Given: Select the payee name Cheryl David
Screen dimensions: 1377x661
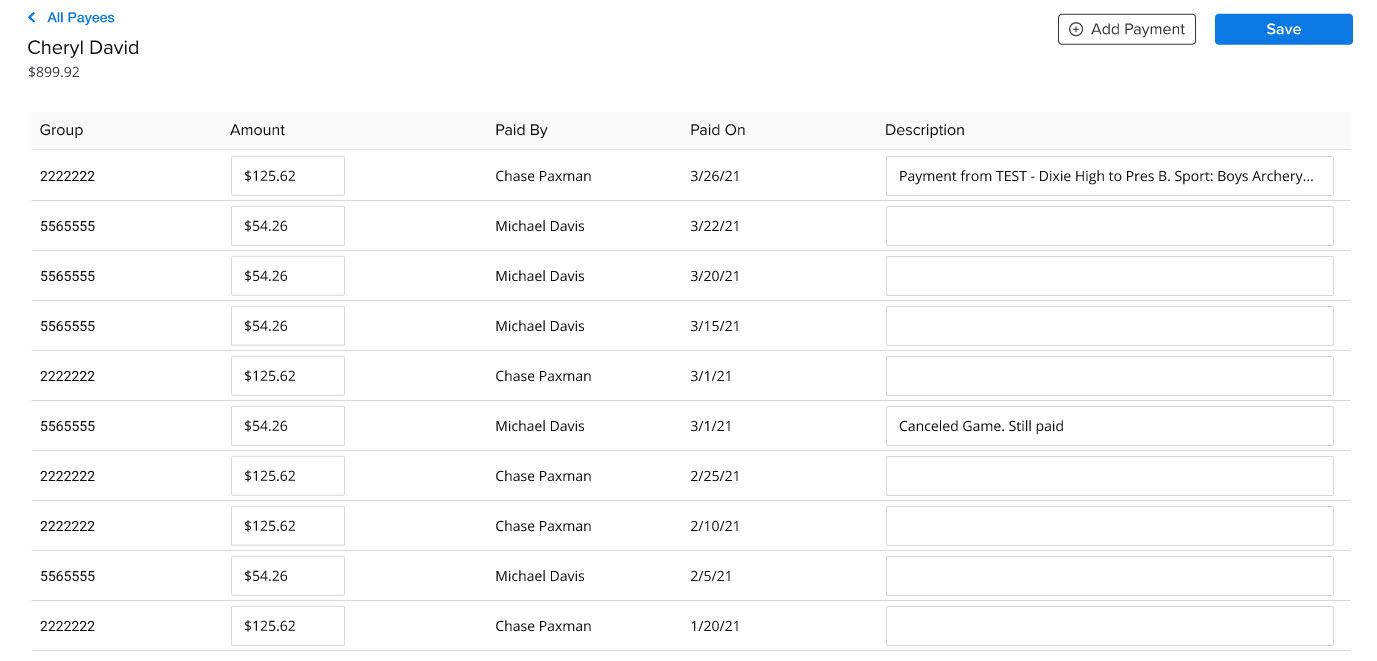Looking at the screenshot, I should tap(83, 48).
